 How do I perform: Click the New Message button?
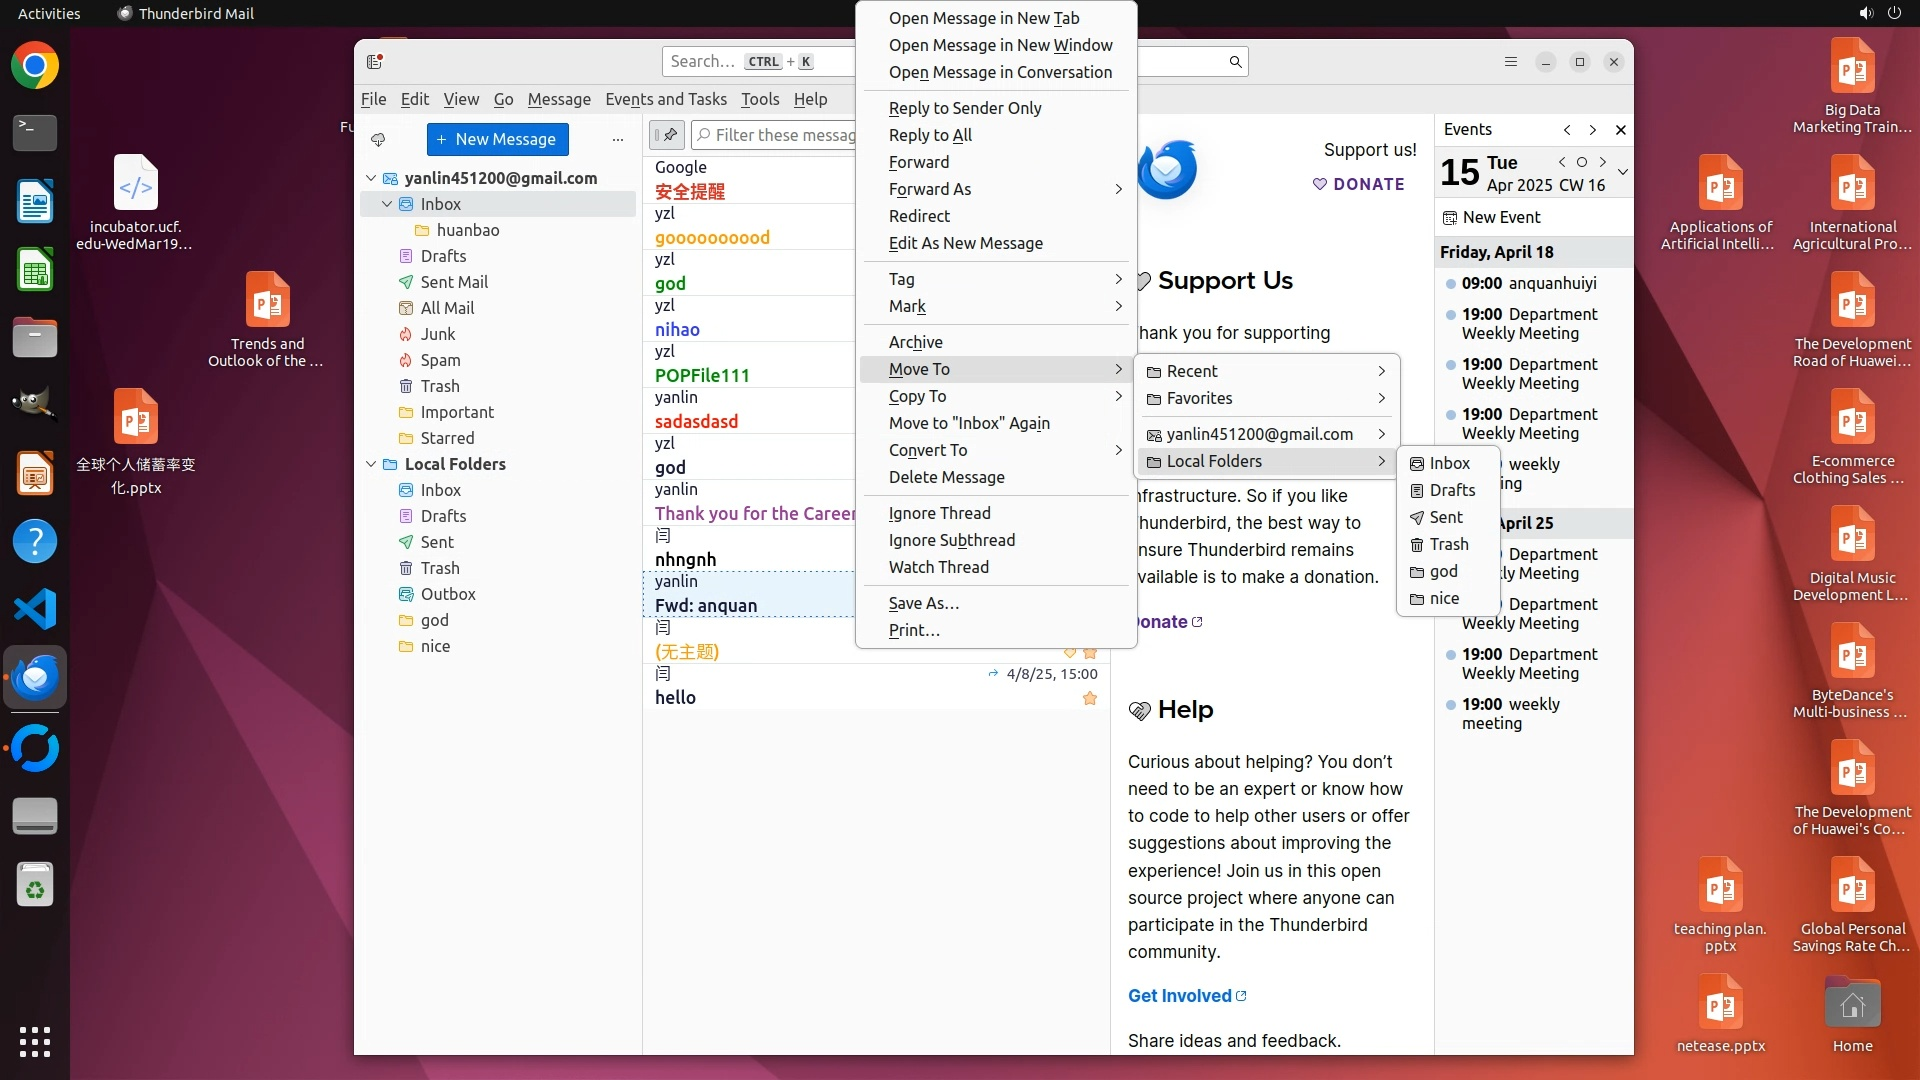(x=497, y=139)
